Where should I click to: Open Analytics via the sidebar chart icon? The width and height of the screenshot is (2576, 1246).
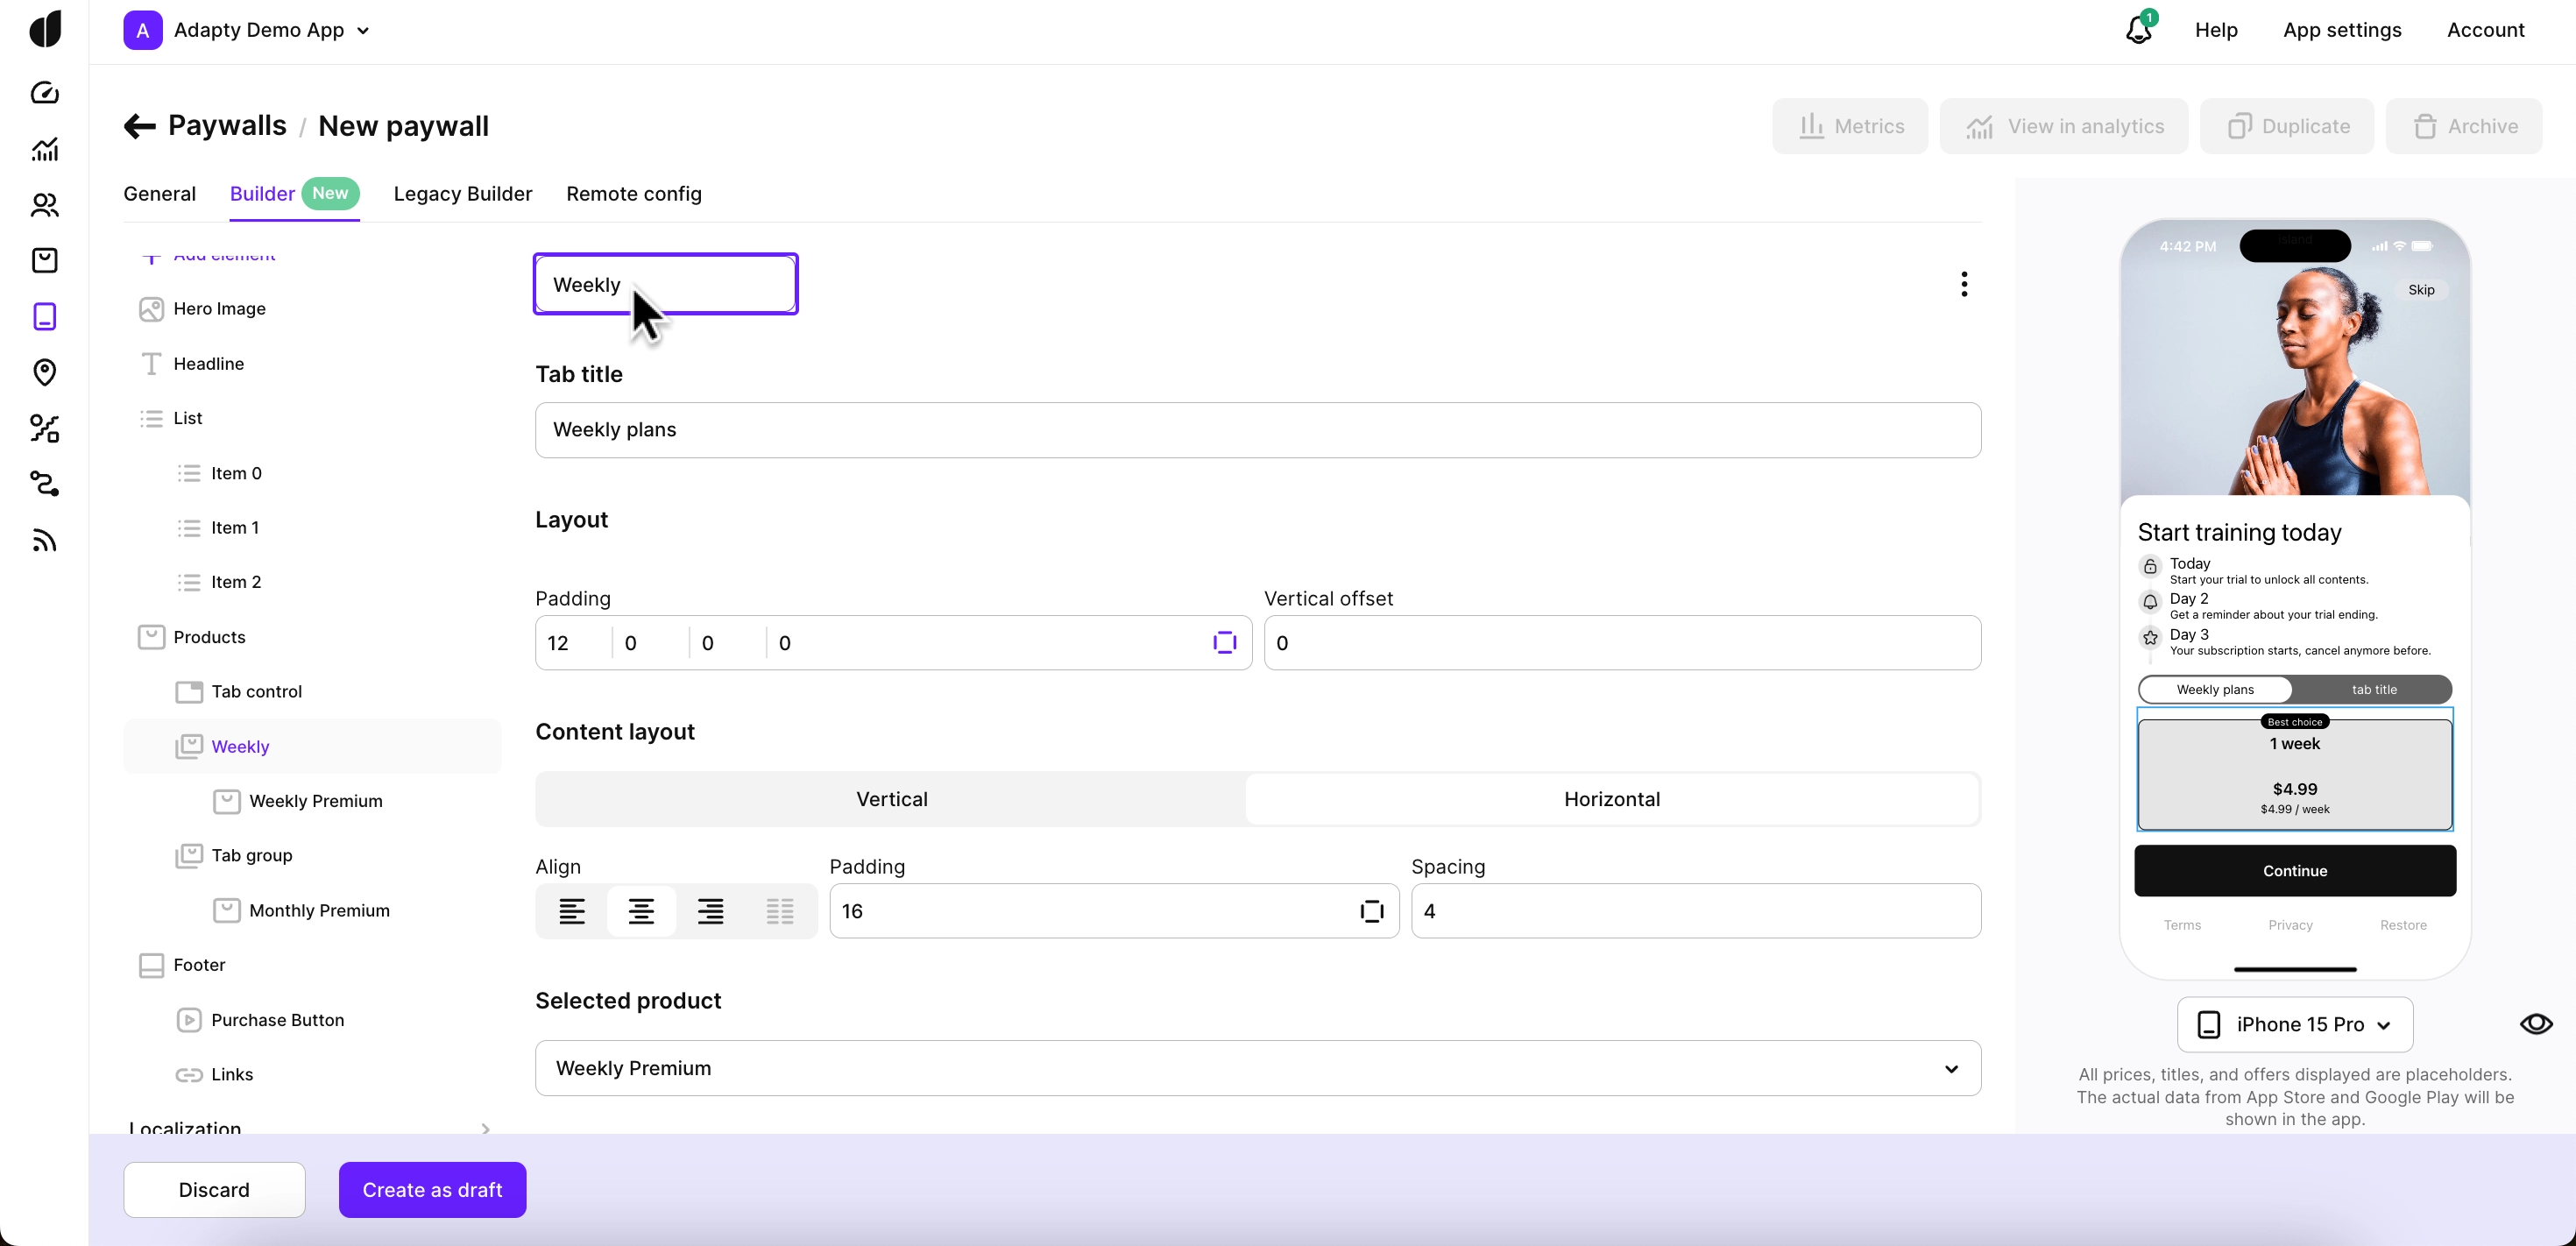point(44,149)
